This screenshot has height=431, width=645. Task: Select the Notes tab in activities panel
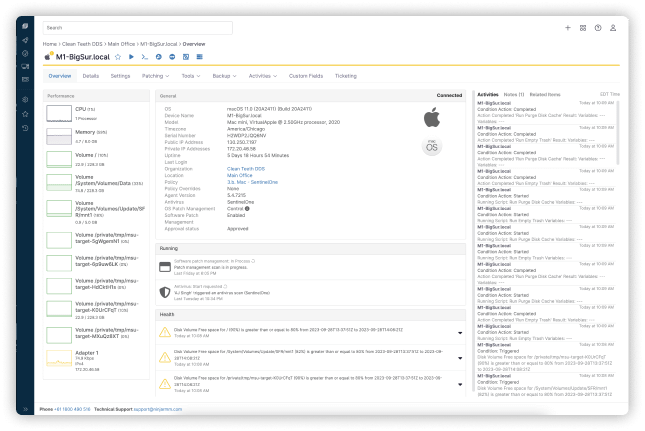coord(513,94)
